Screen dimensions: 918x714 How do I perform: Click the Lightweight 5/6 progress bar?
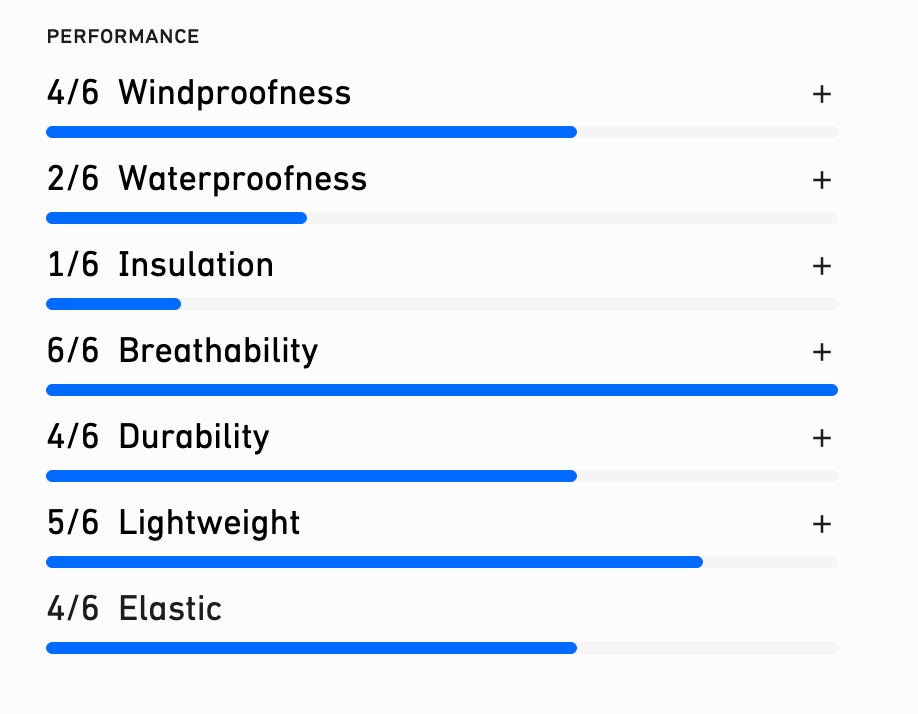(441, 562)
